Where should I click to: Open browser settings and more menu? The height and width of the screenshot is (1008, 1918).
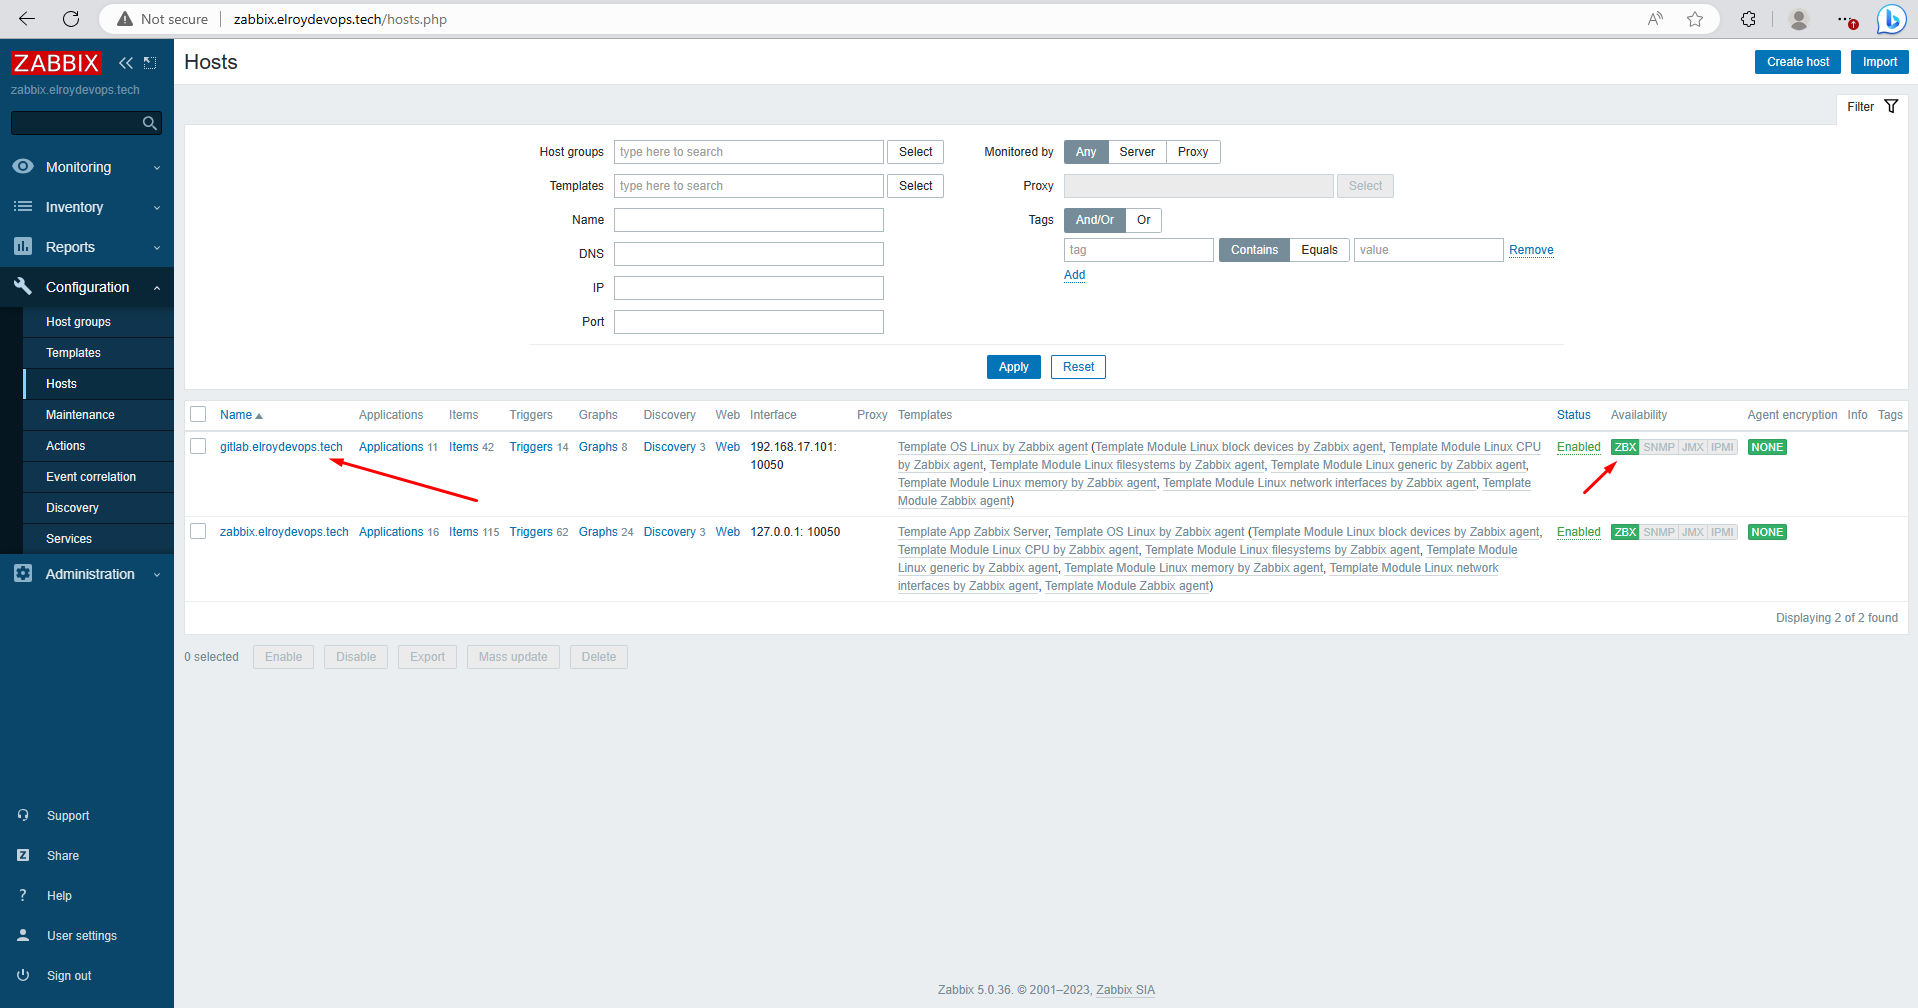1846,19
